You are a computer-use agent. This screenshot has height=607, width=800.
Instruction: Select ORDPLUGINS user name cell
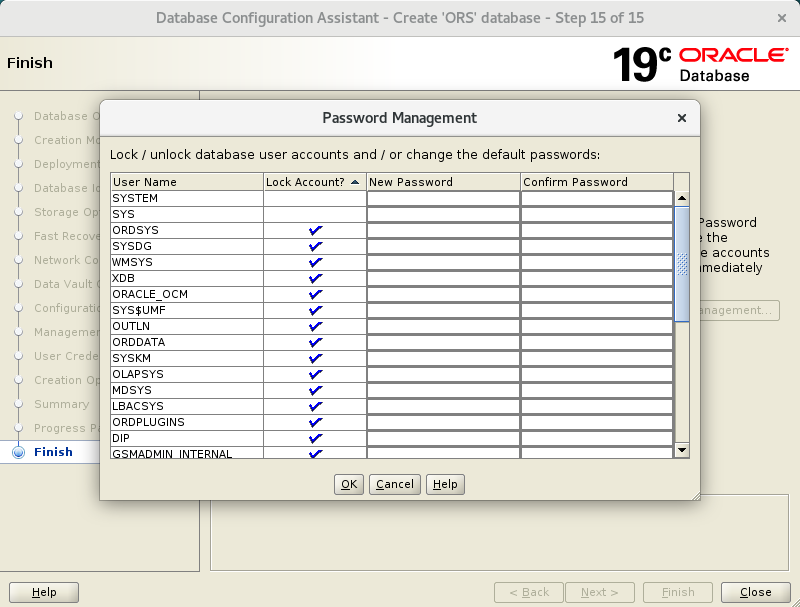tap(187, 422)
